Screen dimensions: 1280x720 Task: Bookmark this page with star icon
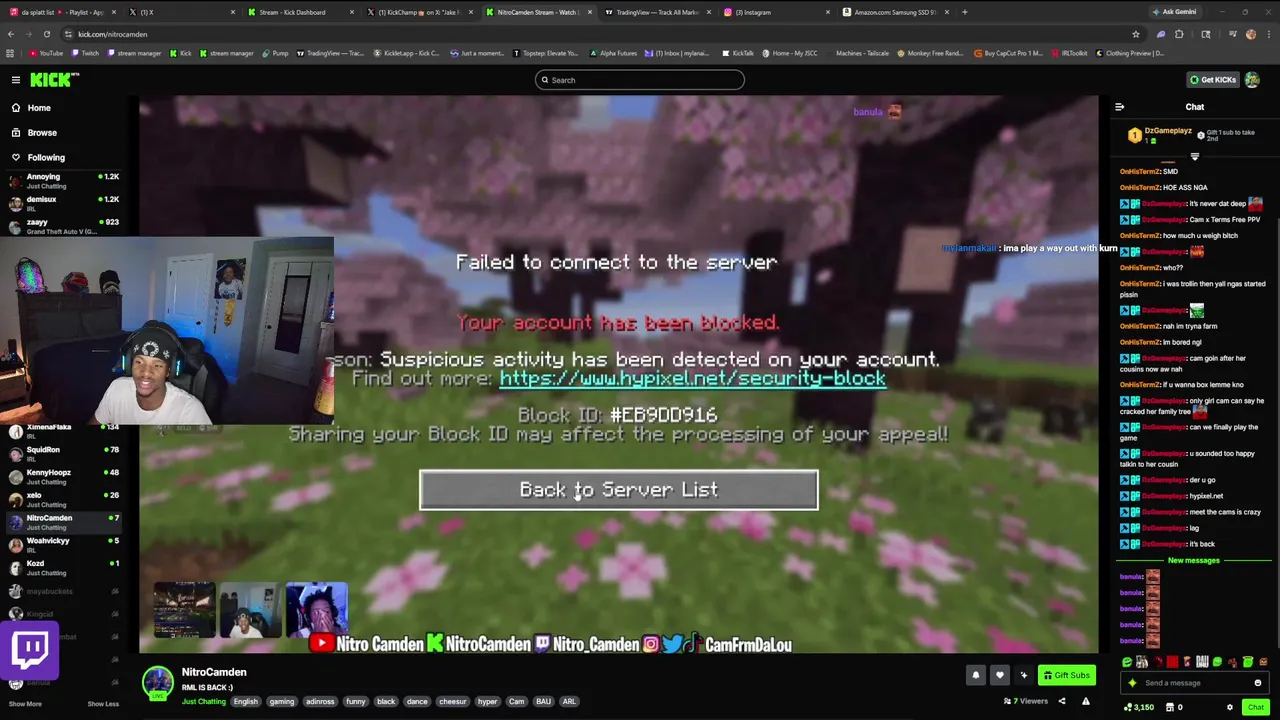1136,34
